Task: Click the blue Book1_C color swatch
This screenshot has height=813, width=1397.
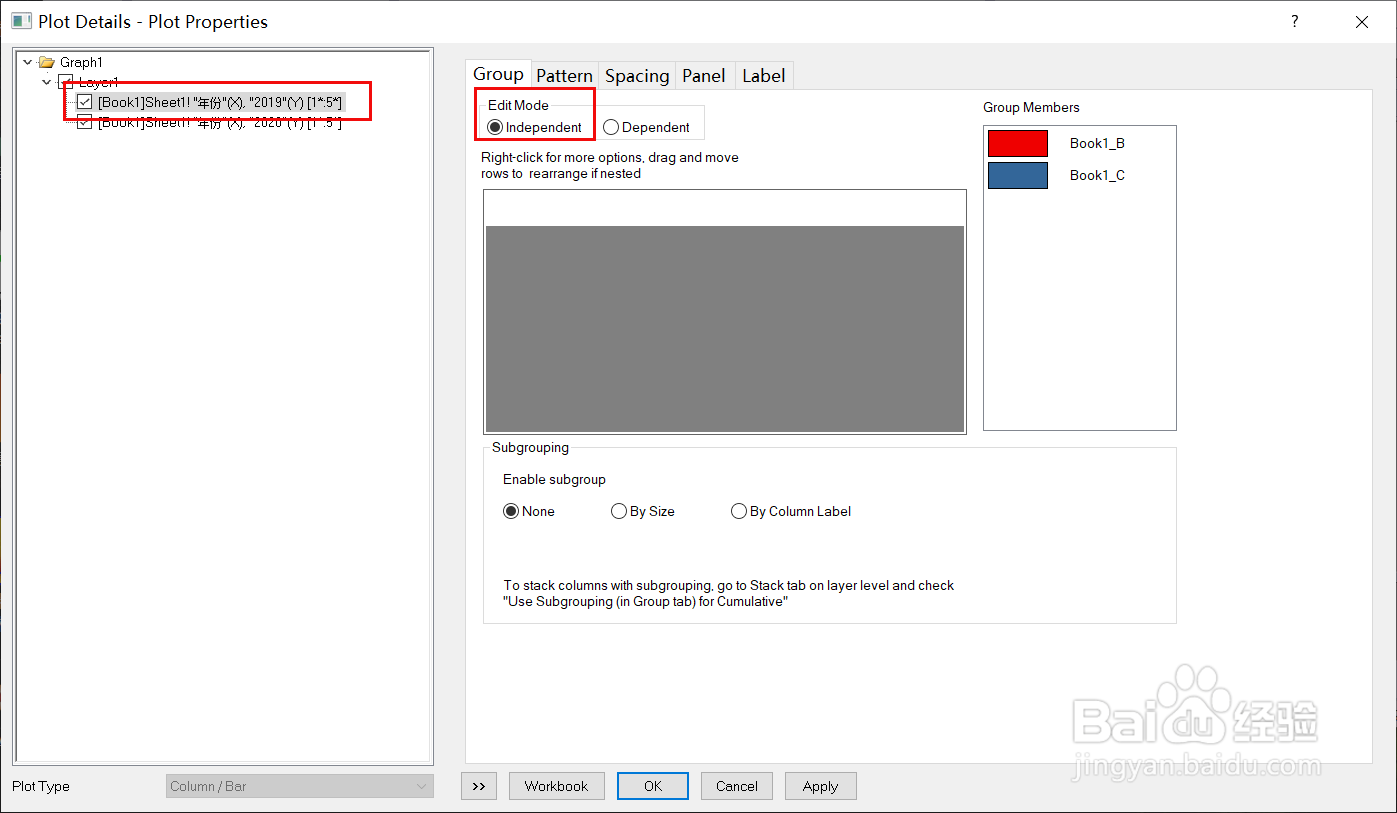Action: [1018, 175]
